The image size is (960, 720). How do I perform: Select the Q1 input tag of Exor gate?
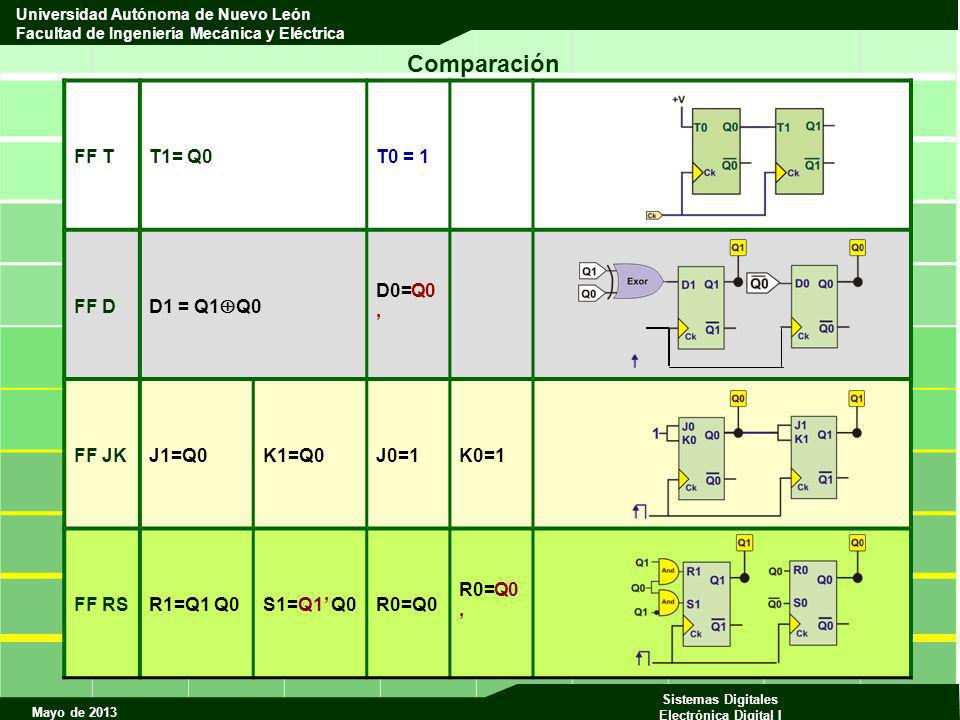tap(591, 271)
